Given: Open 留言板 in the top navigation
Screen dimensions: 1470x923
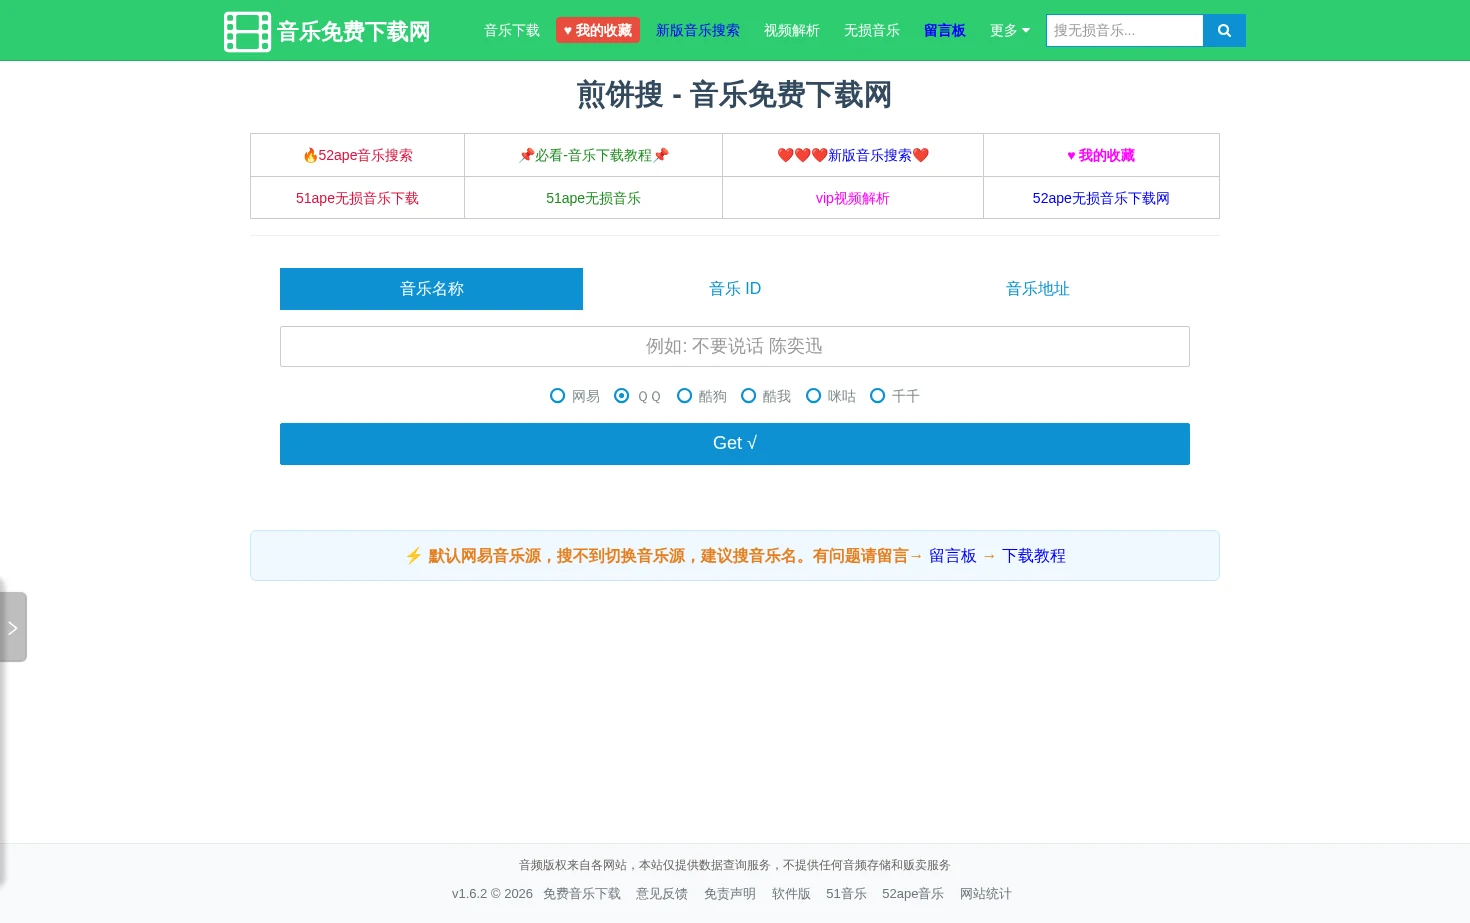Looking at the screenshot, I should click(945, 31).
